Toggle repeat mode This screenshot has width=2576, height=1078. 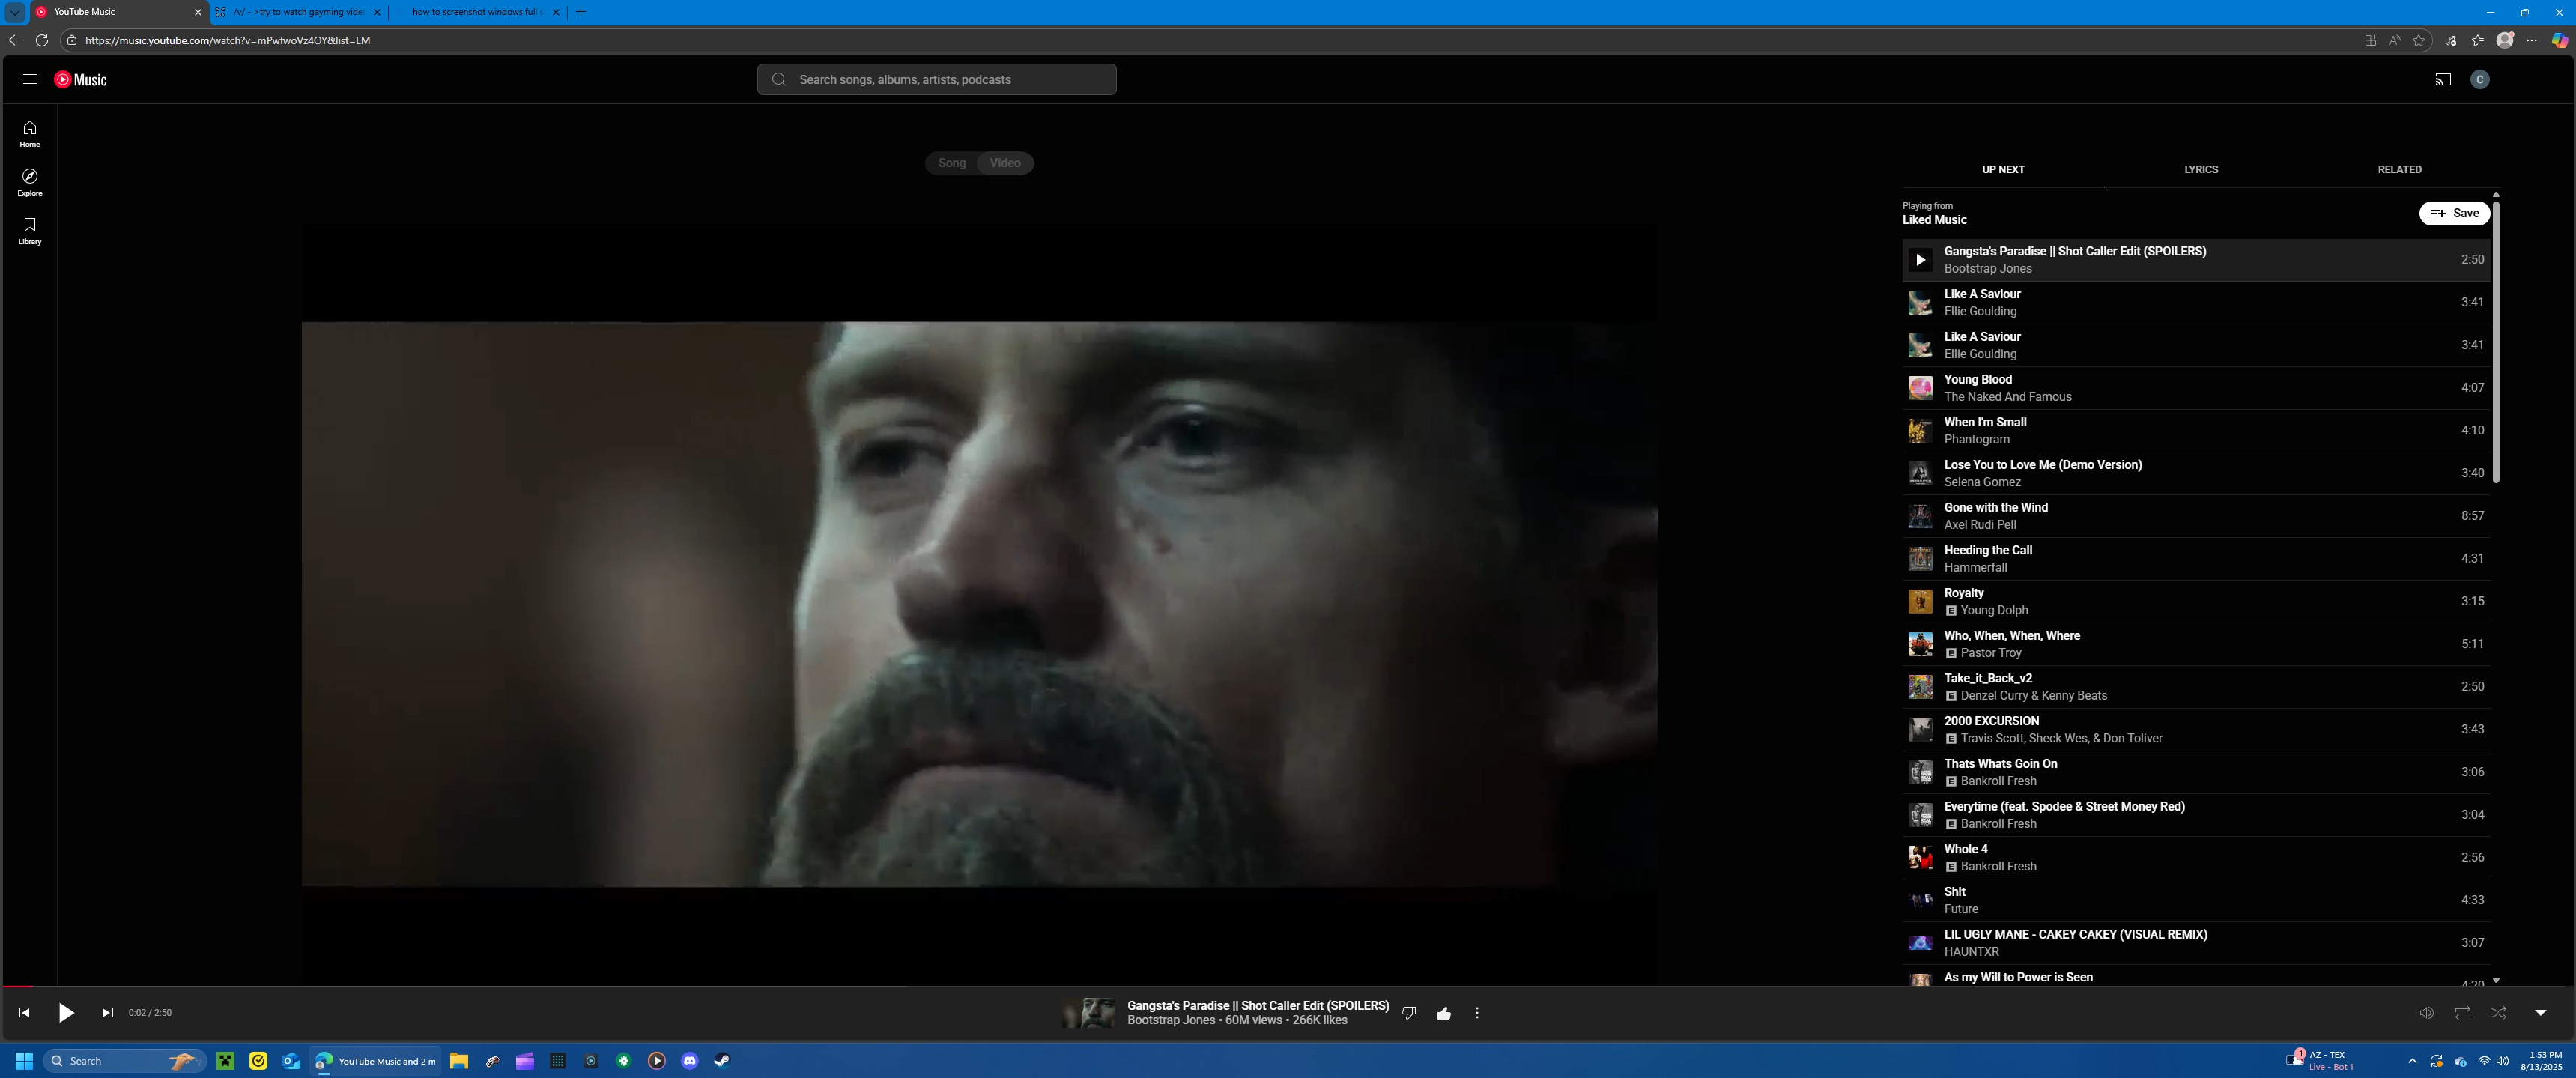(2462, 1013)
